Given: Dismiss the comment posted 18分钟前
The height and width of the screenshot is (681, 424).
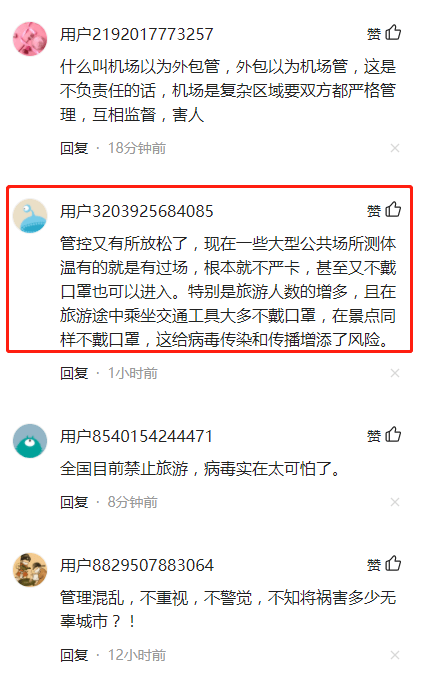Looking at the screenshot, I should pos(394,149).
